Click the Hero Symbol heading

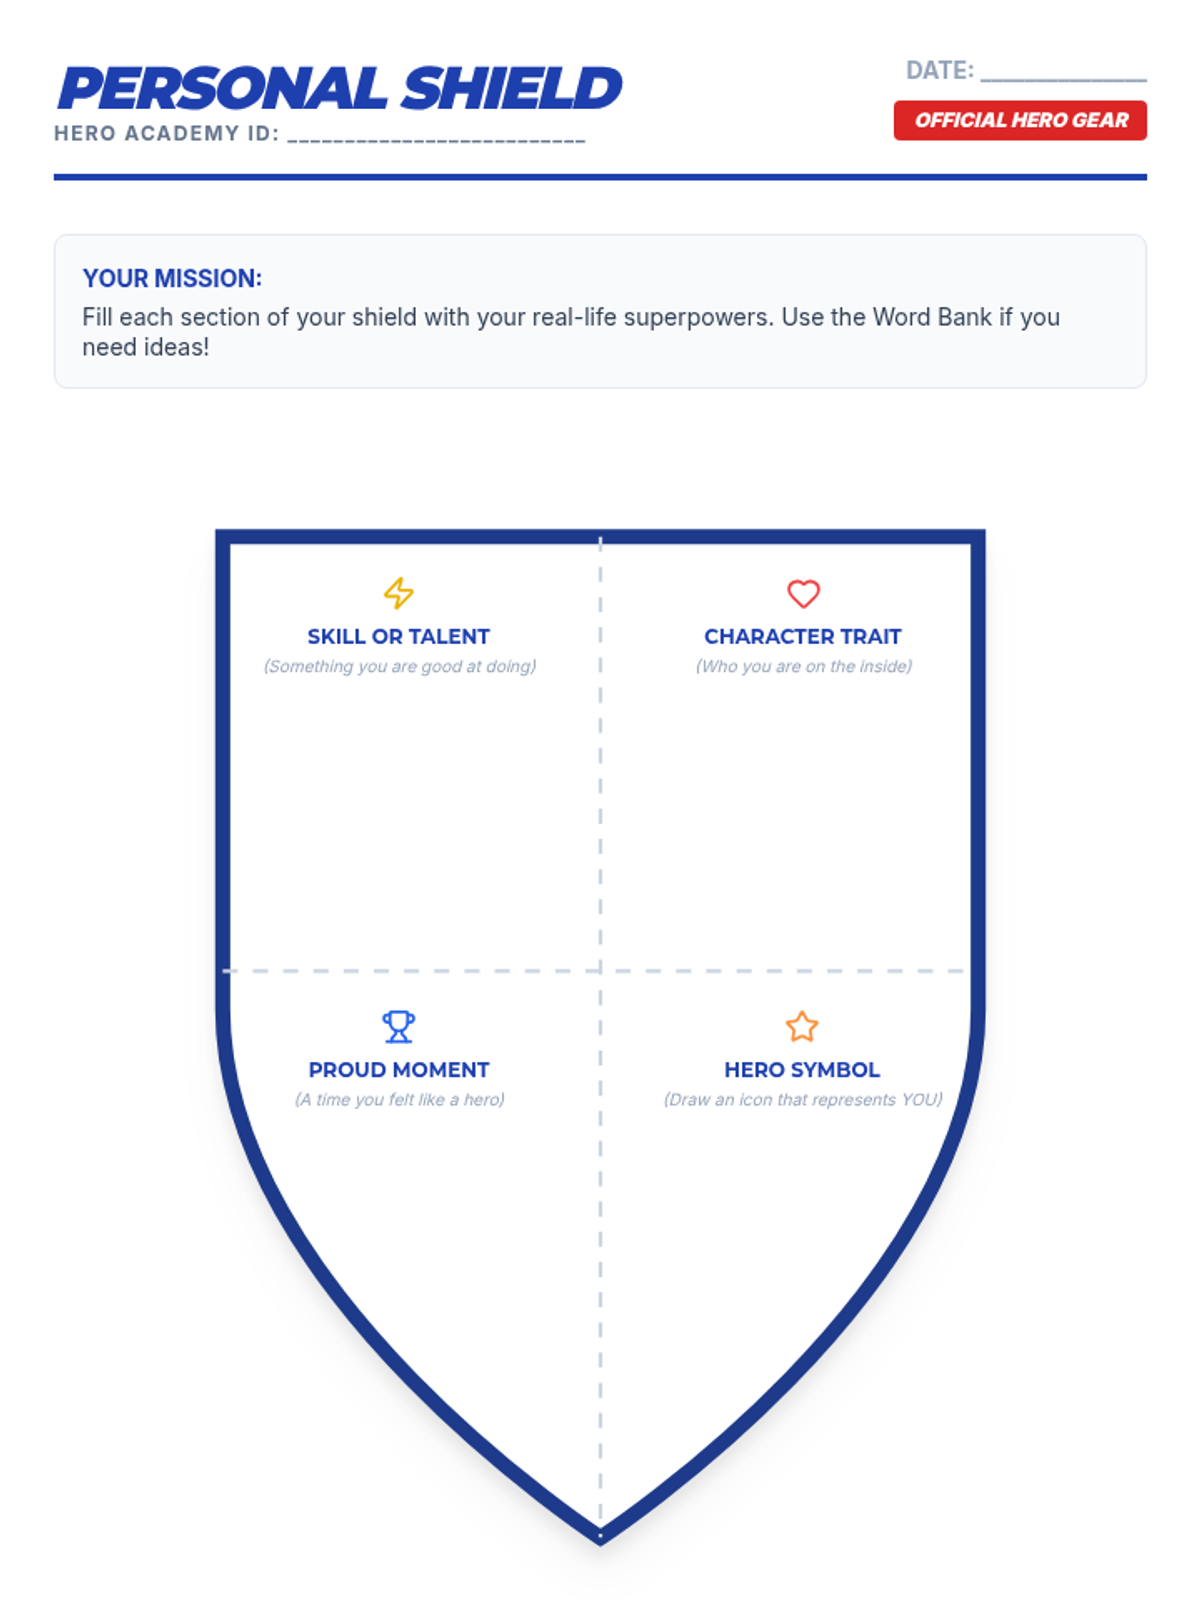click(x=802, y=1070)
